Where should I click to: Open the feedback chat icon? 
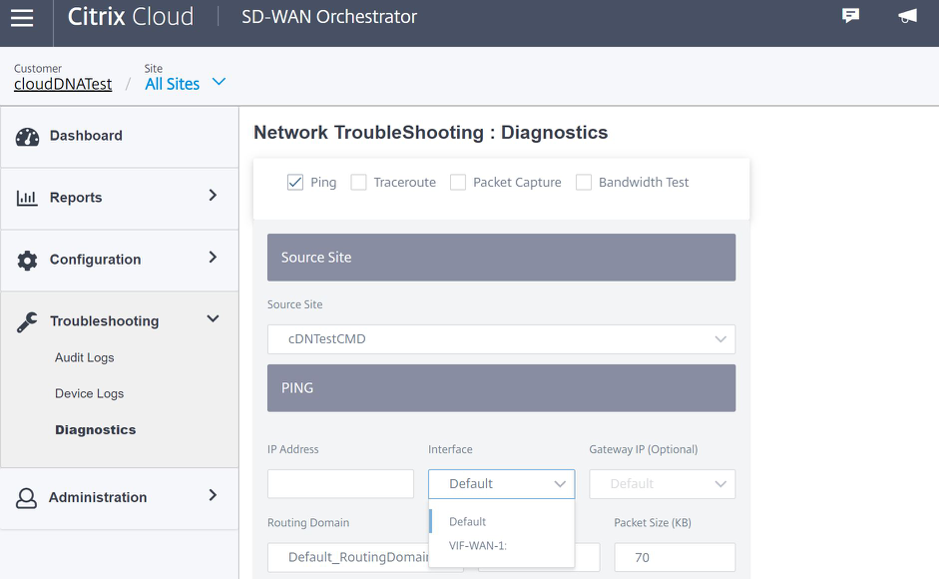(850, 16)
